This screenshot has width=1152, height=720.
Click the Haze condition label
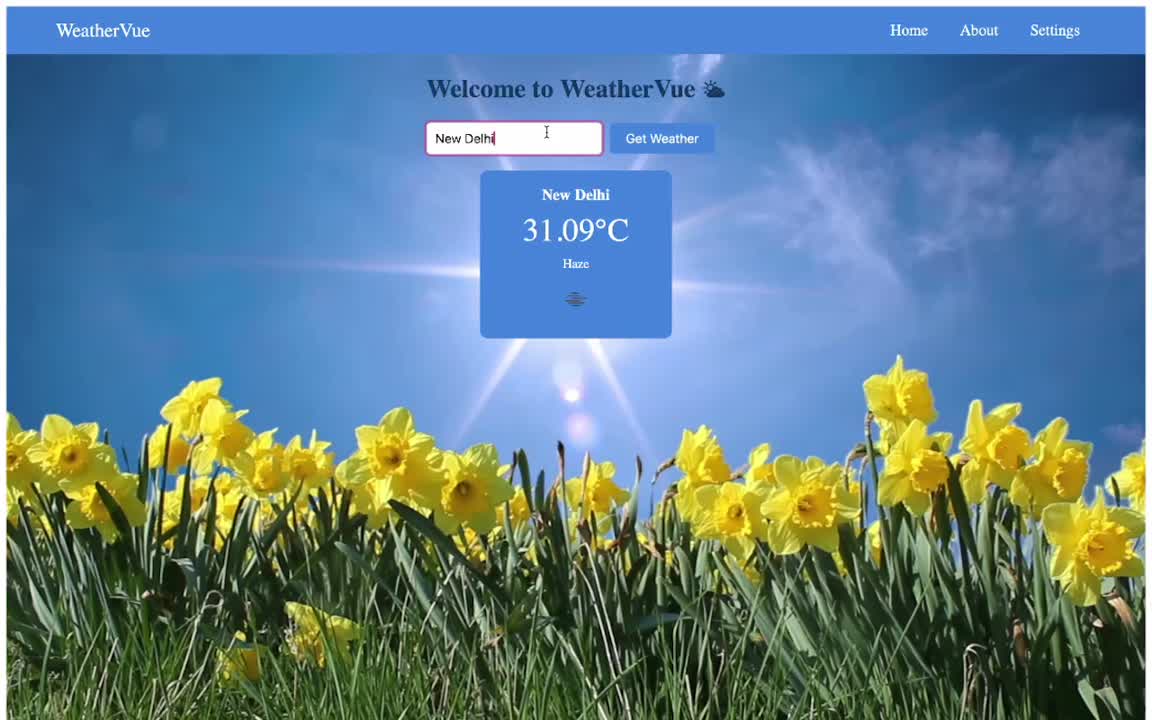click(575, 263)
